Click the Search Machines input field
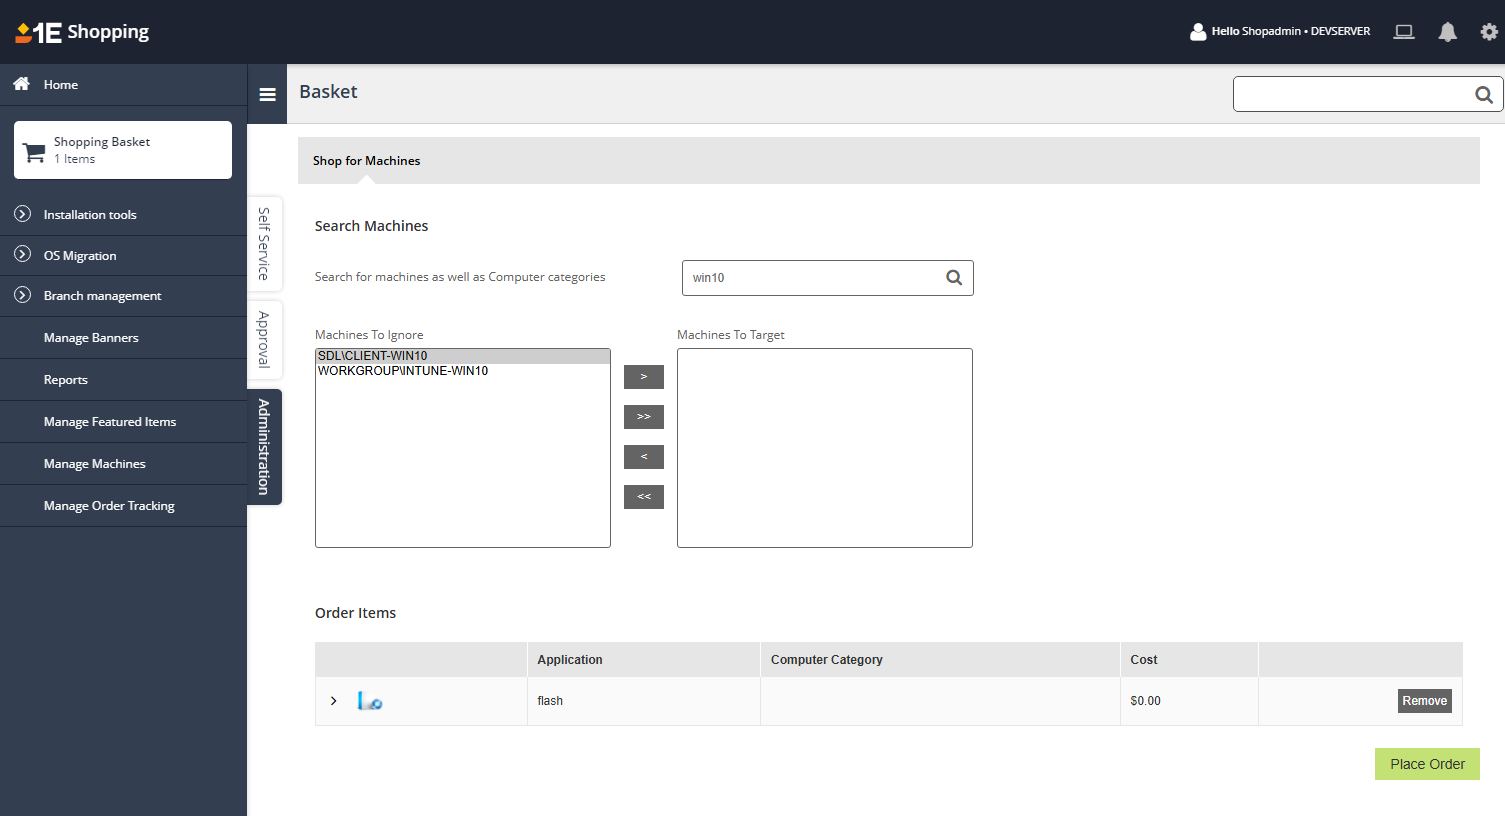The image size is (1505, 816). 810,278
